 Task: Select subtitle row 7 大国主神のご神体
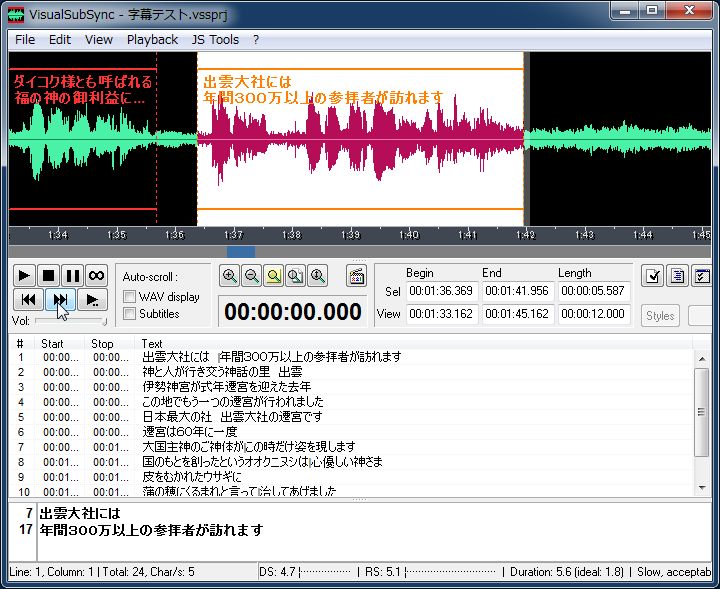(351, 447)
